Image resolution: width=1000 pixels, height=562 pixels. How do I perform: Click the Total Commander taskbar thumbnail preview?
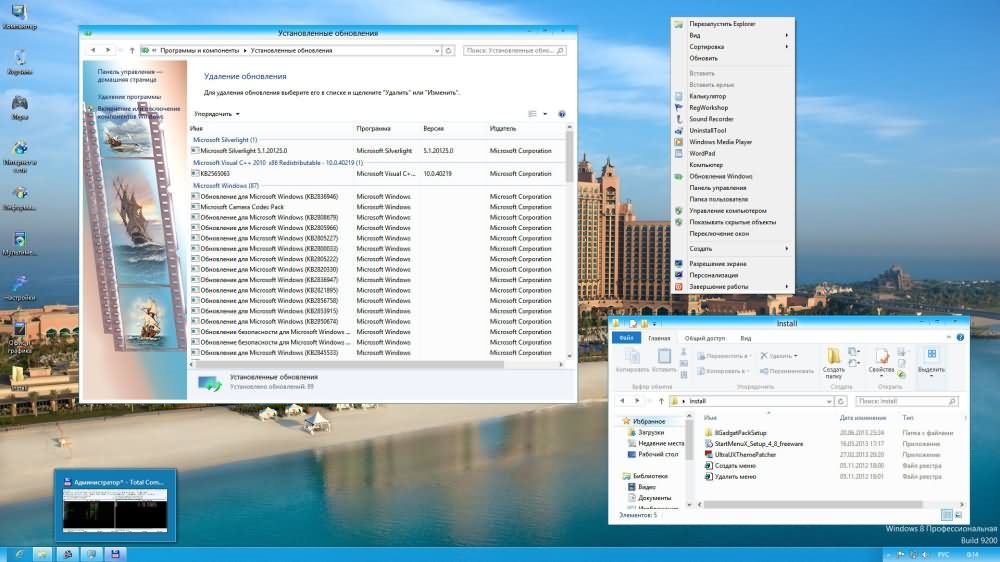tap(117, 506)
